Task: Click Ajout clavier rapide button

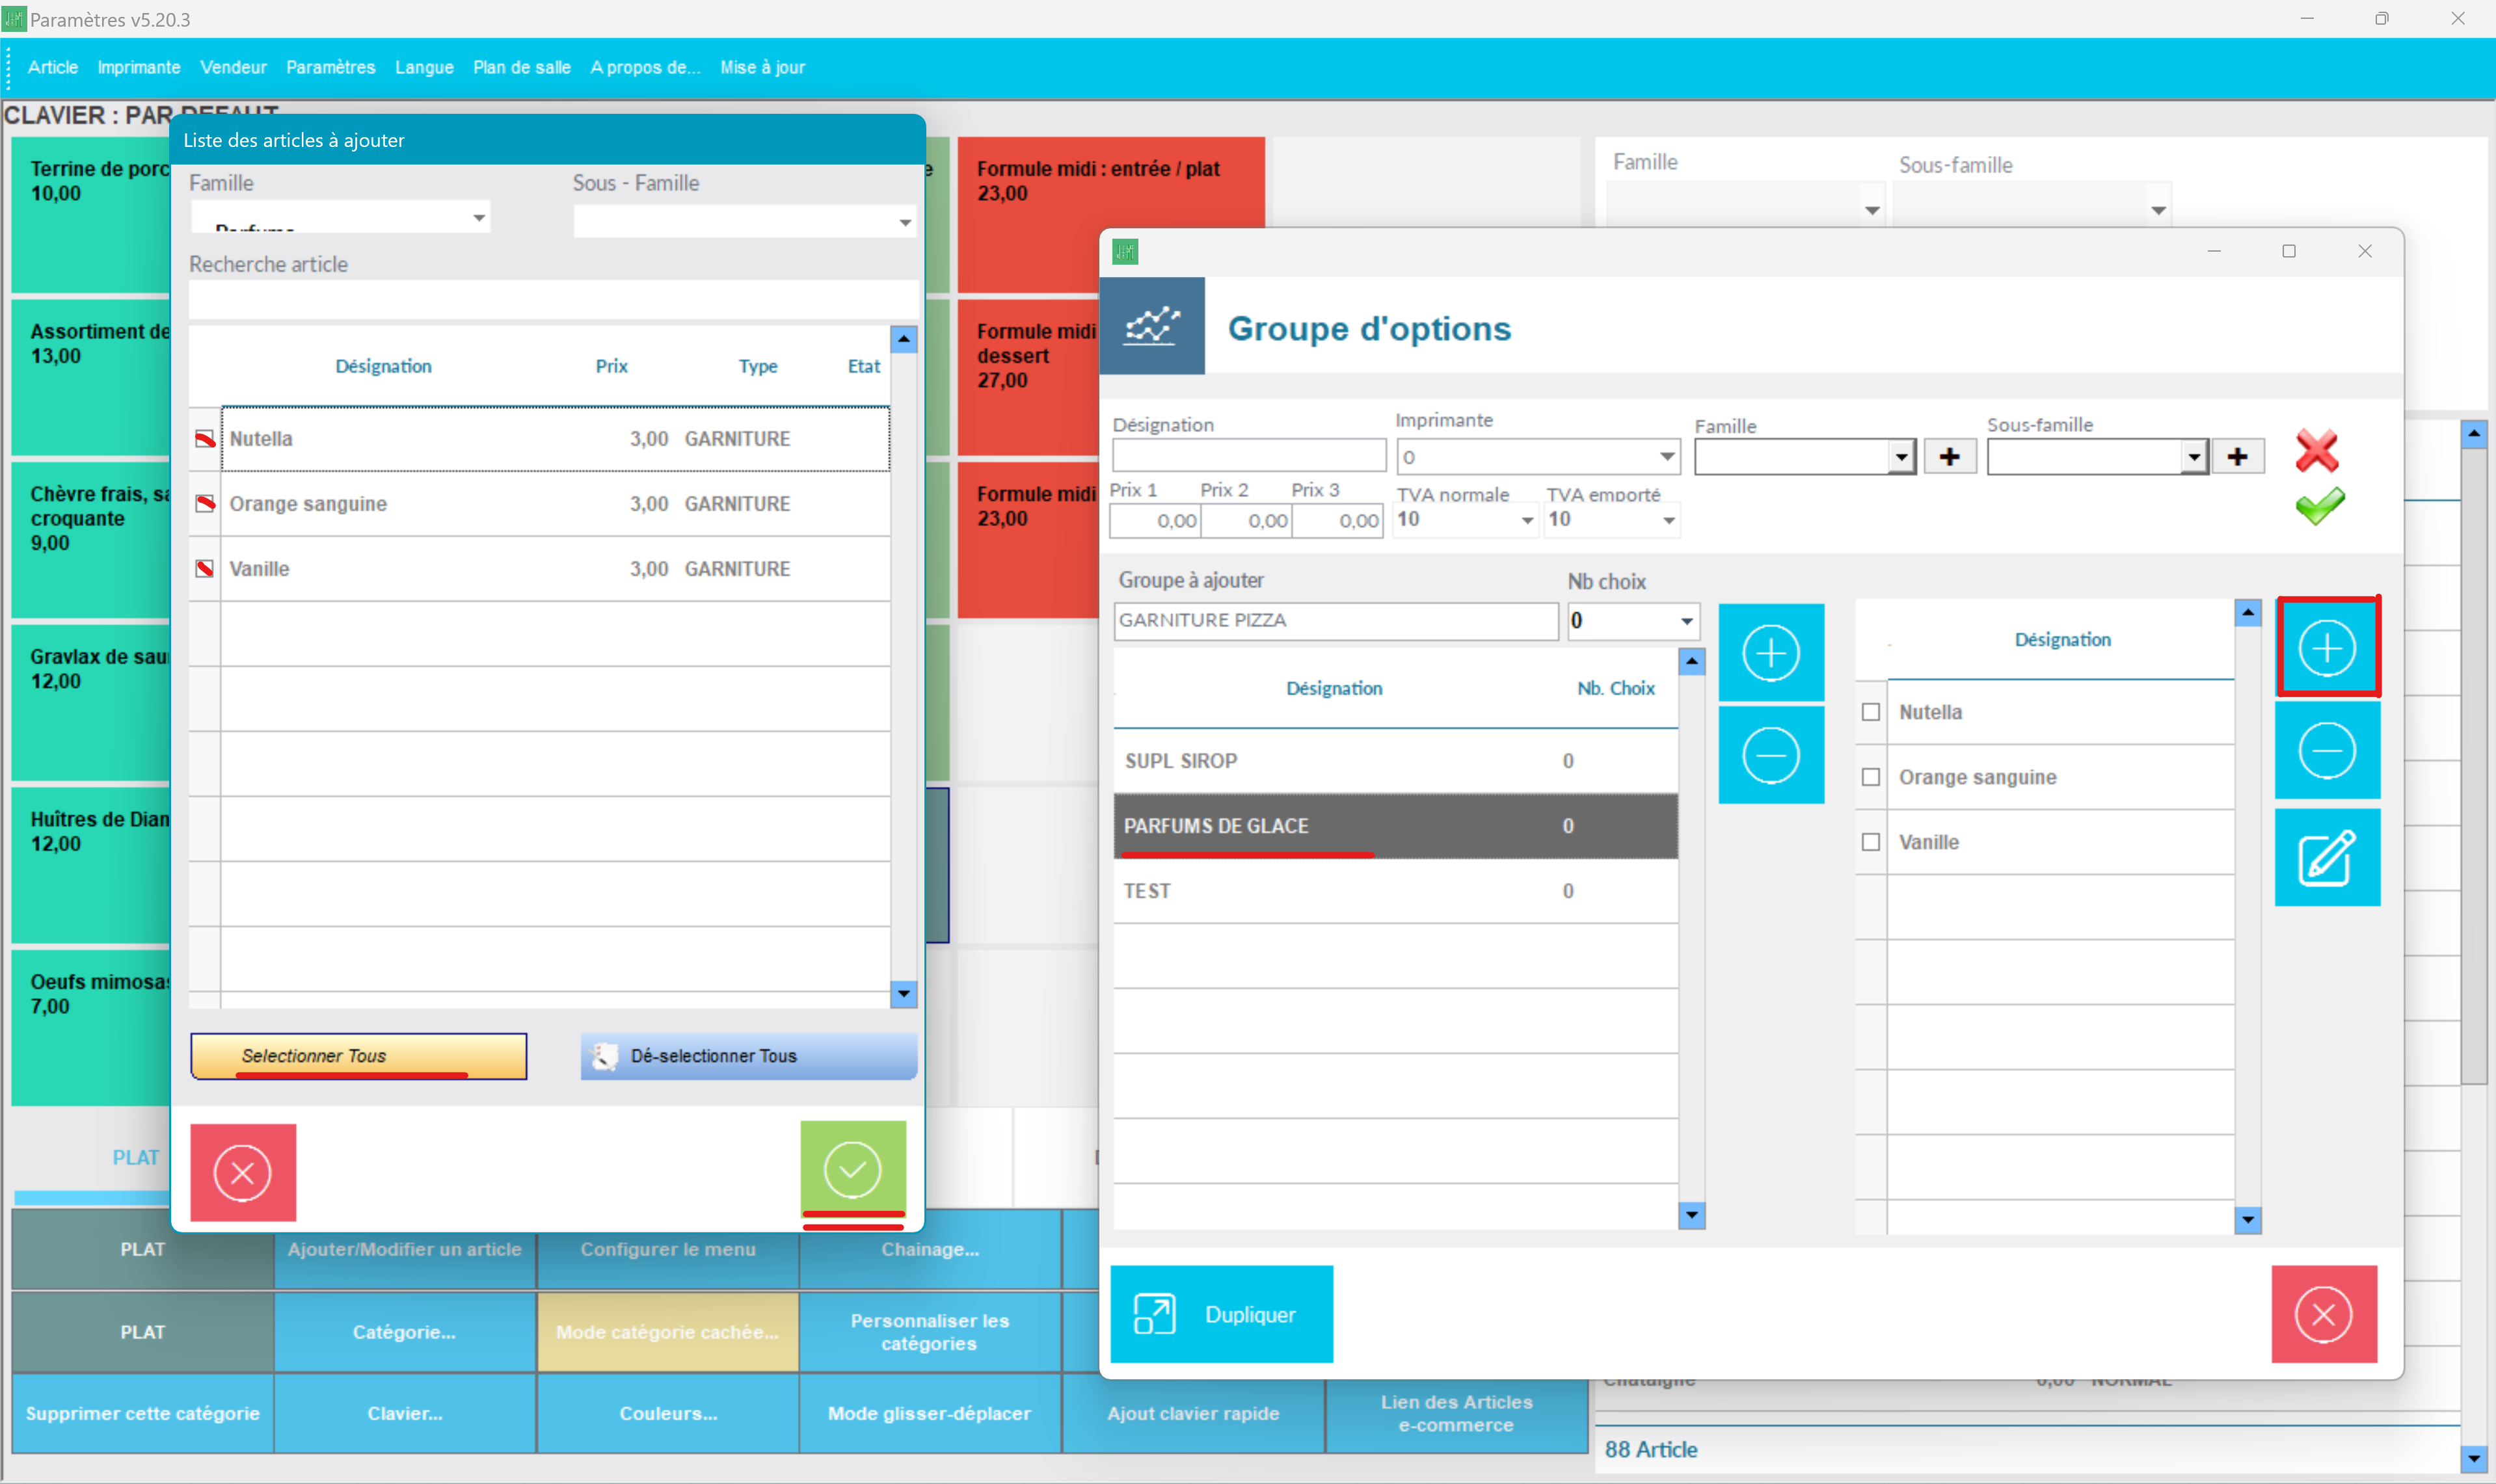Action: click(1192, 1414)
